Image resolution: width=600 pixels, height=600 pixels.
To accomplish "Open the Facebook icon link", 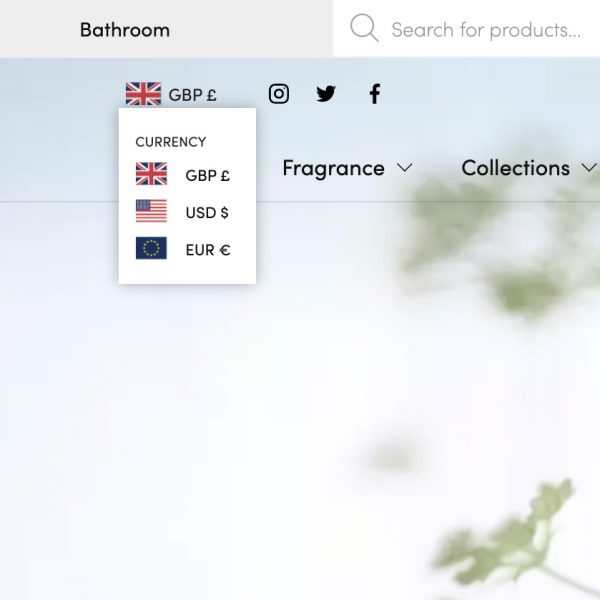I will click(x=375, y=94).
